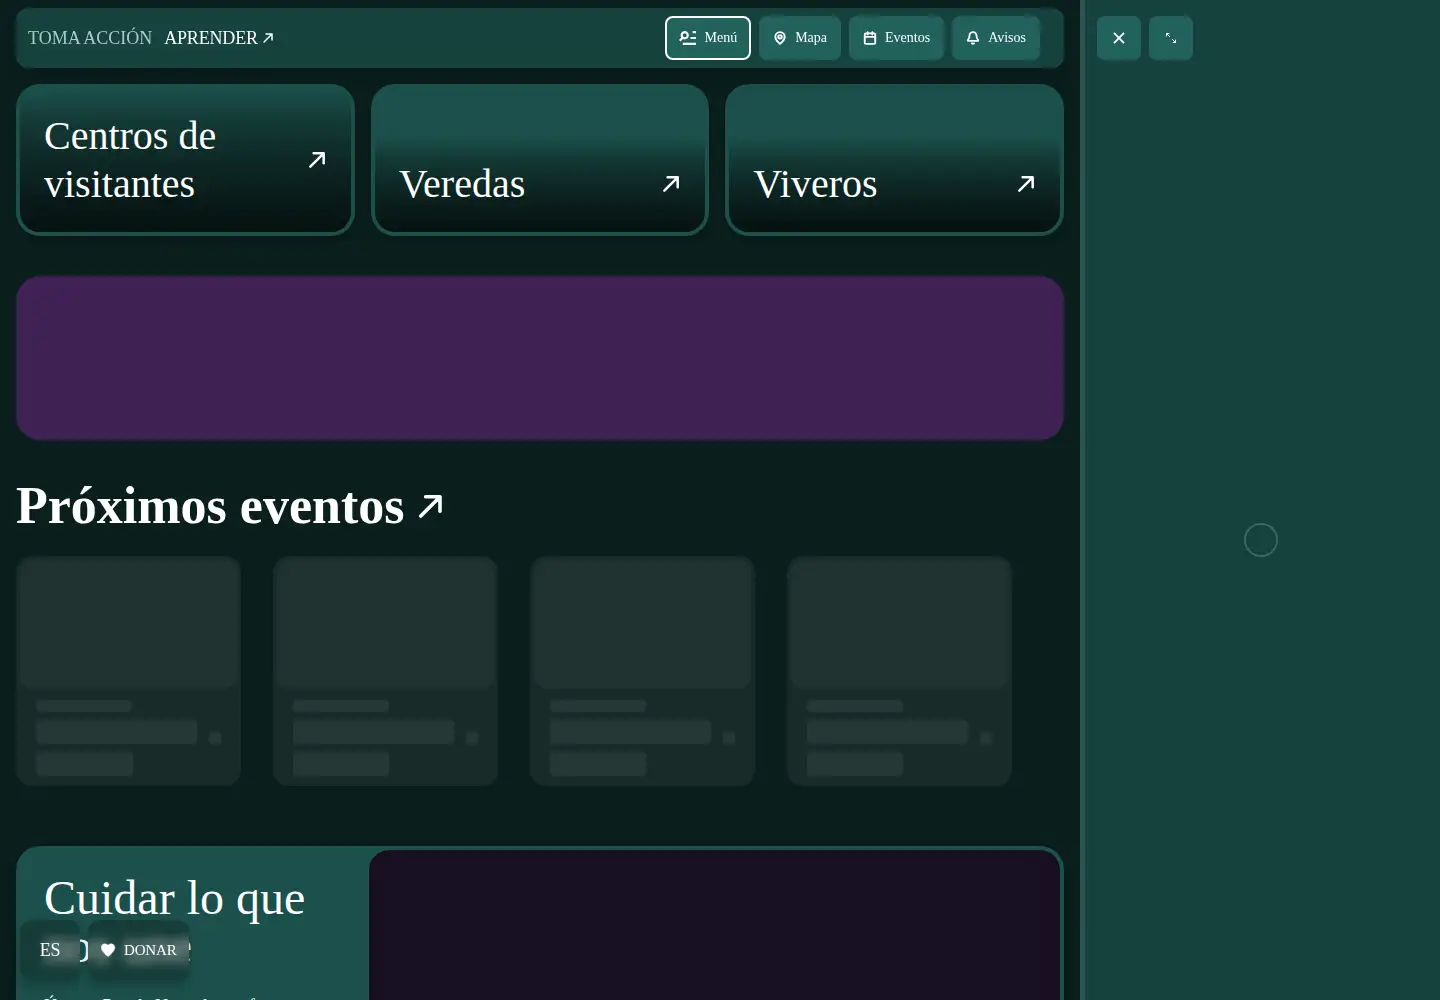Image resolution: width=1440 pixels, height=1000 pixels.
Task: Open the Veredas card
Action: (x=540, y=160)
